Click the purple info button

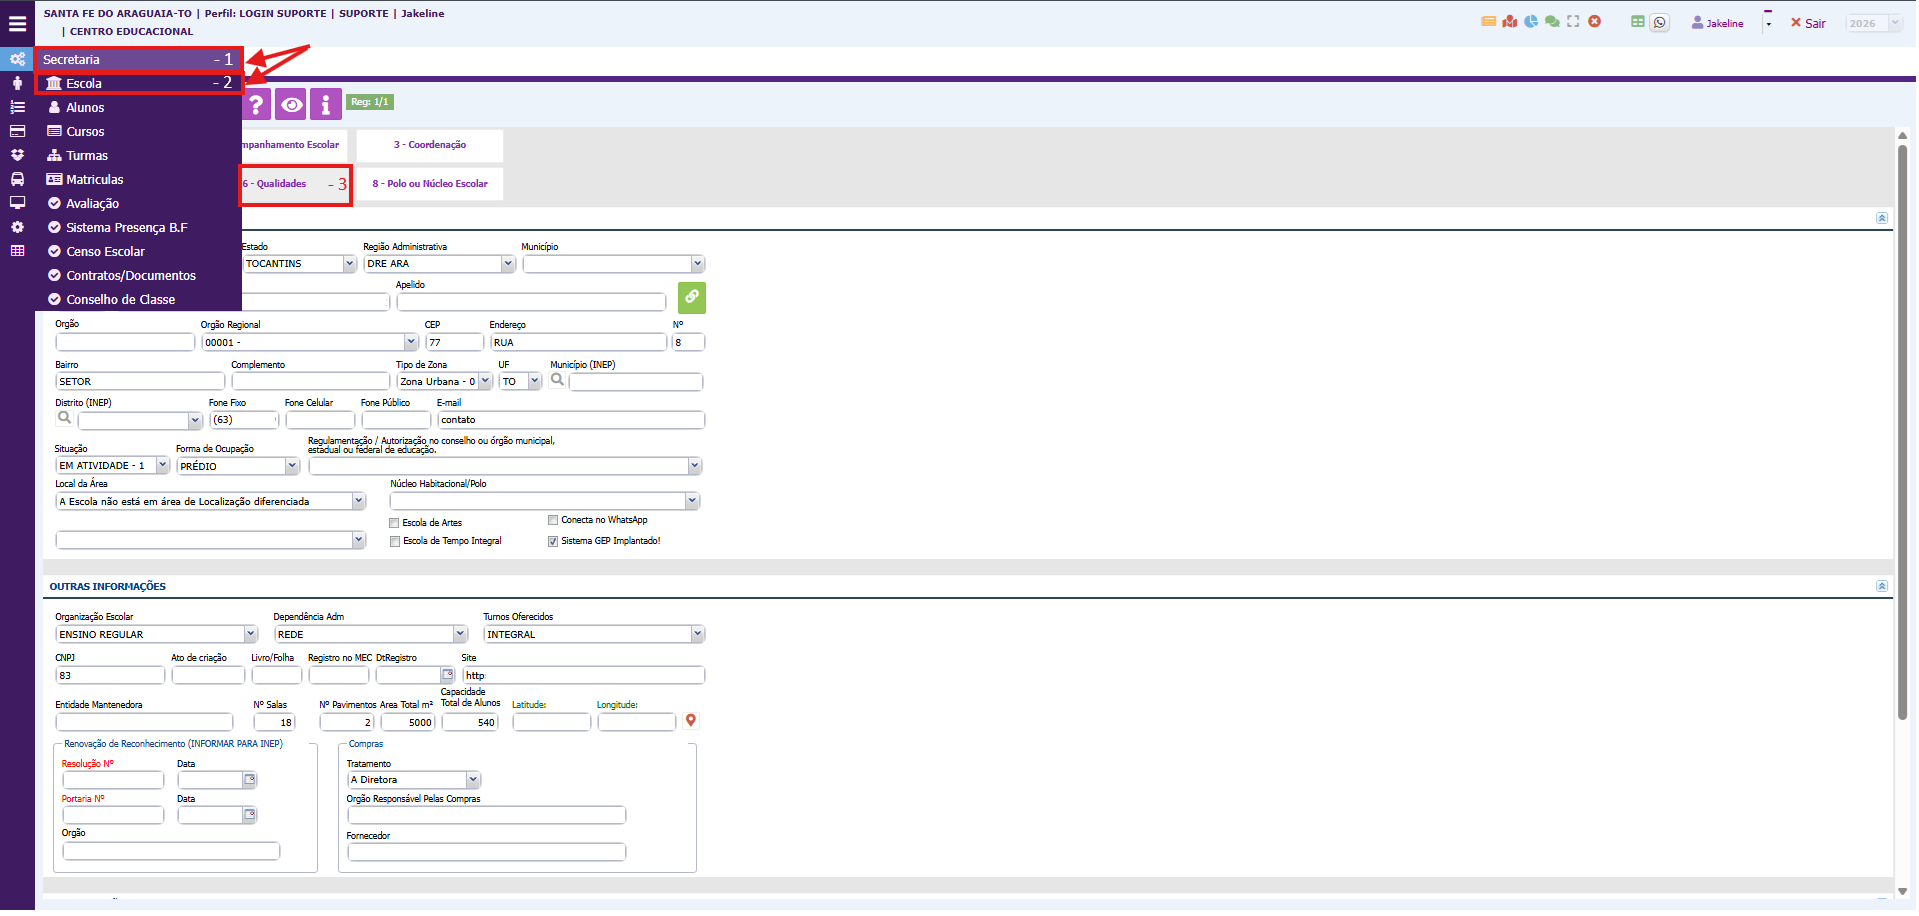(325, 104)
